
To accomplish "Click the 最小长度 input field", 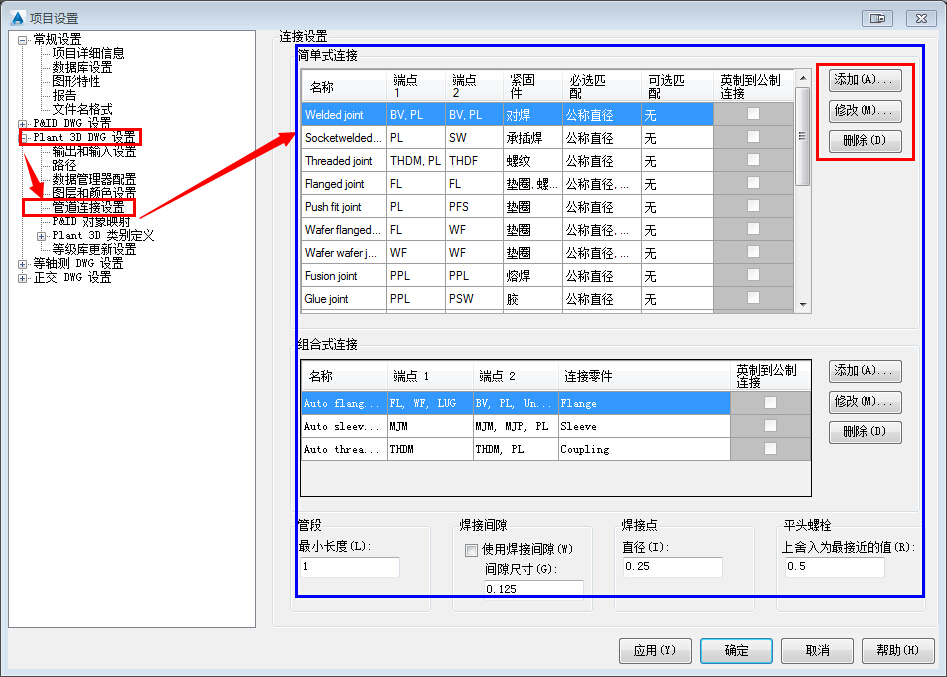I will [x=349, y=568].
